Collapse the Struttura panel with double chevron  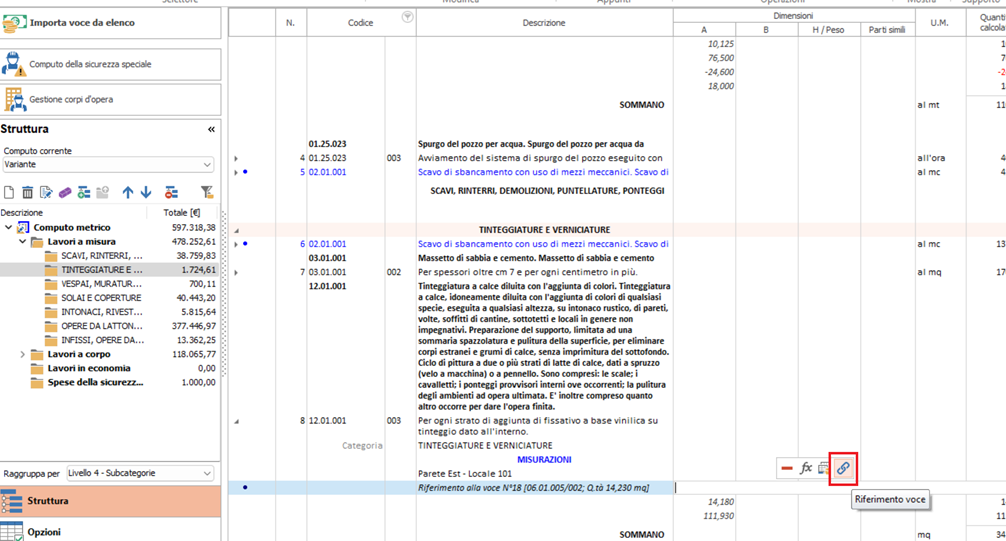click(211, 130)
